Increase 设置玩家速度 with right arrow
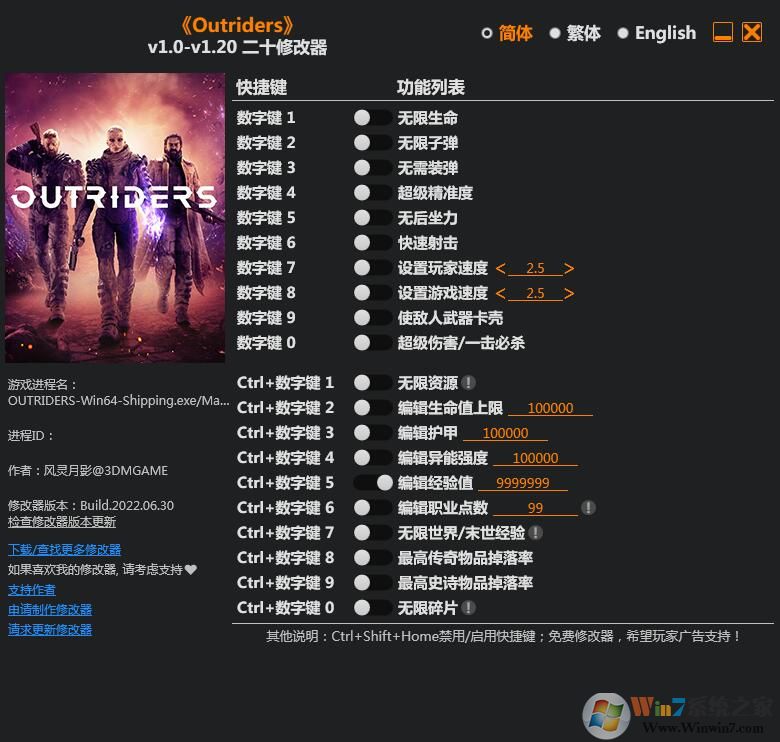780x742 pixels. click(x=569, y=268)
